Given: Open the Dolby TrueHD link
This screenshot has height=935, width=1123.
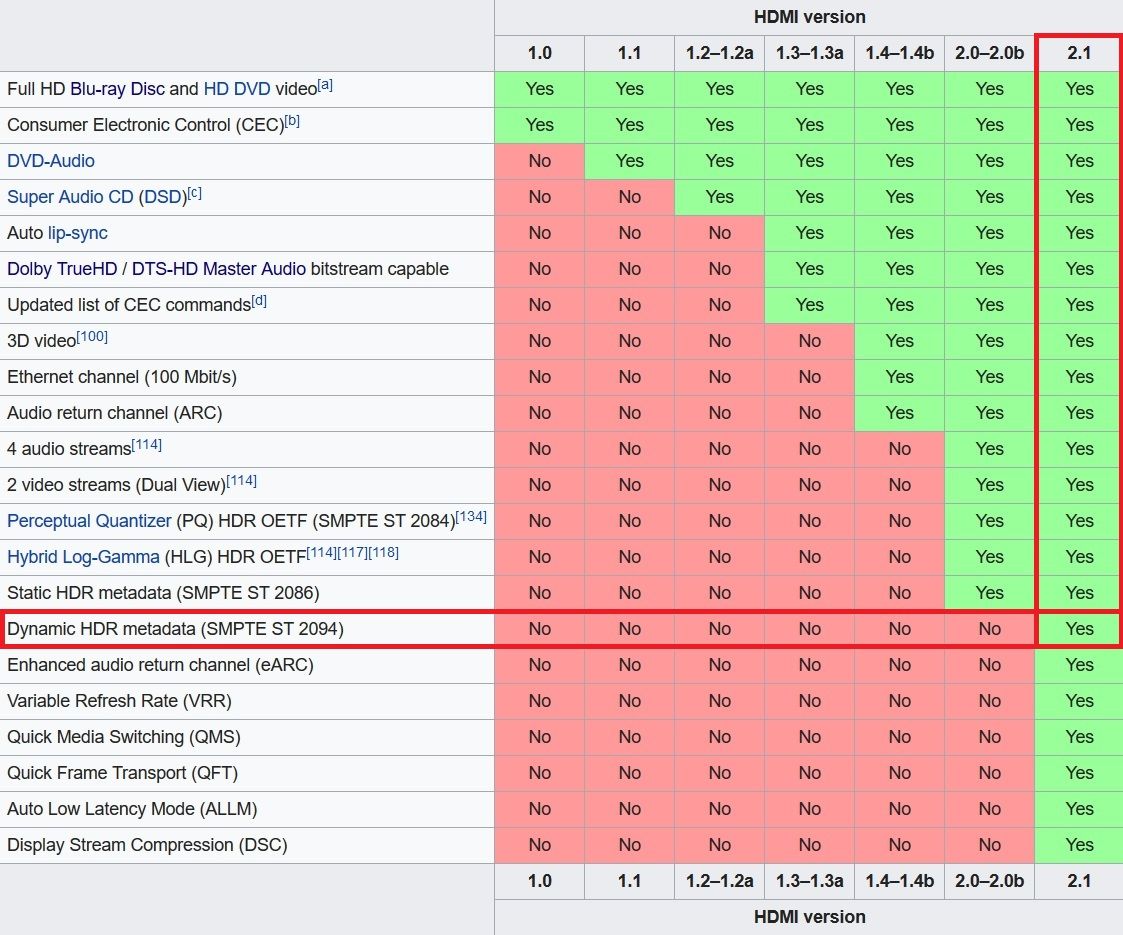Looking at the screenshot, I should [62, 269].
